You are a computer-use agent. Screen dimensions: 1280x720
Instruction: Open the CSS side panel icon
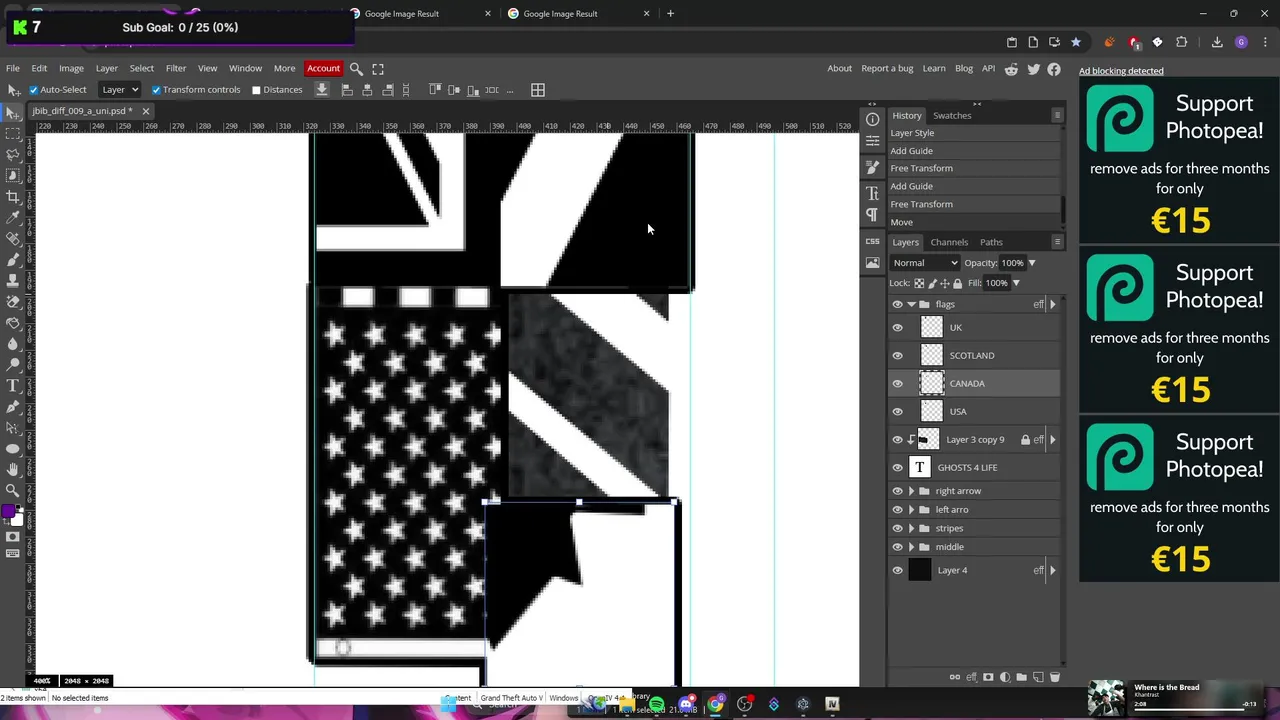tap(872, 241)
